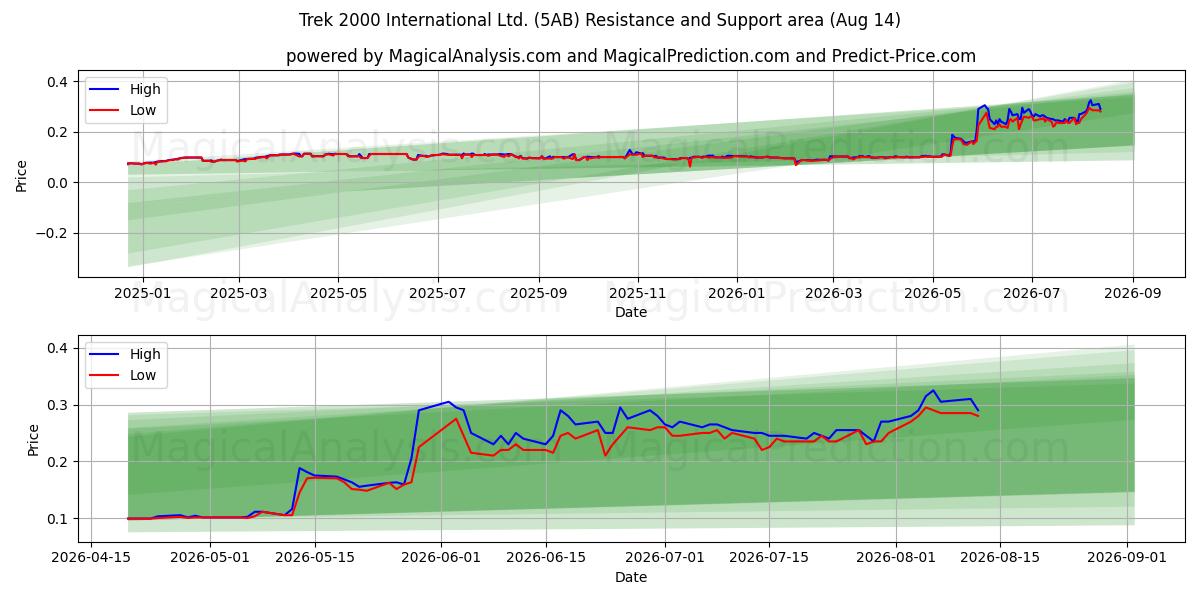
Task: Click the 'Price' y-axis label of bottom chart
Action: pos(34,440)
